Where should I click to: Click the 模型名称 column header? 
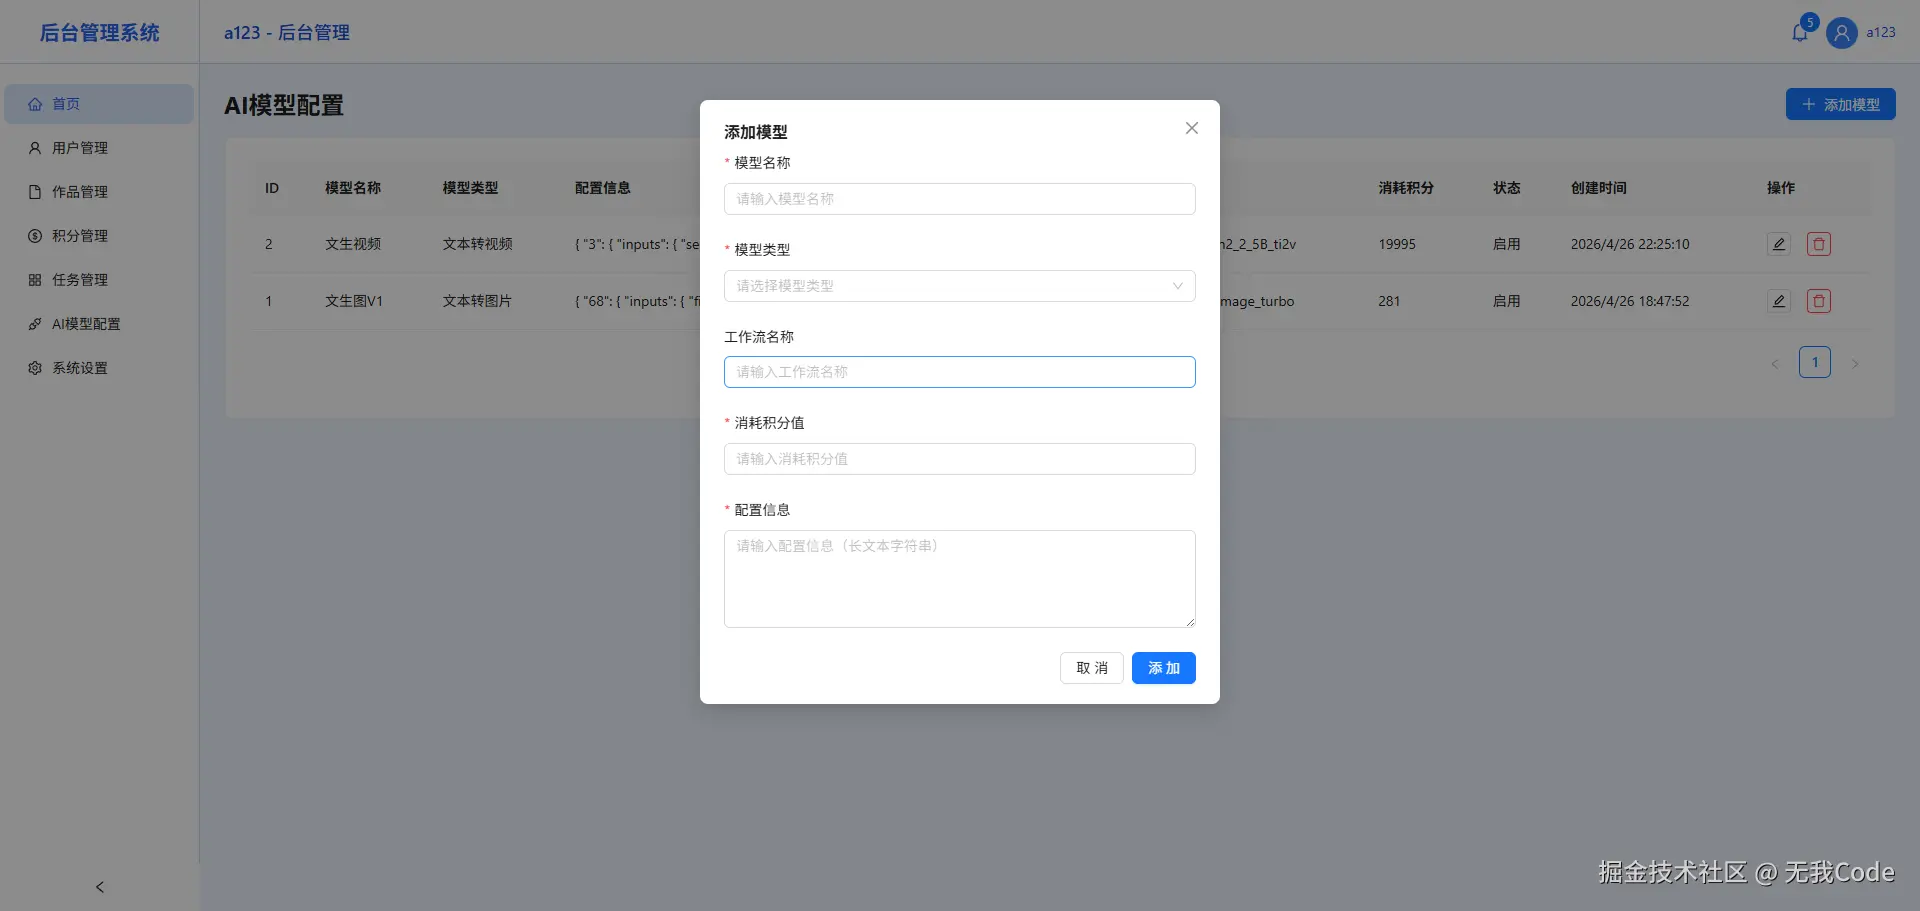[x=353, y=188]
